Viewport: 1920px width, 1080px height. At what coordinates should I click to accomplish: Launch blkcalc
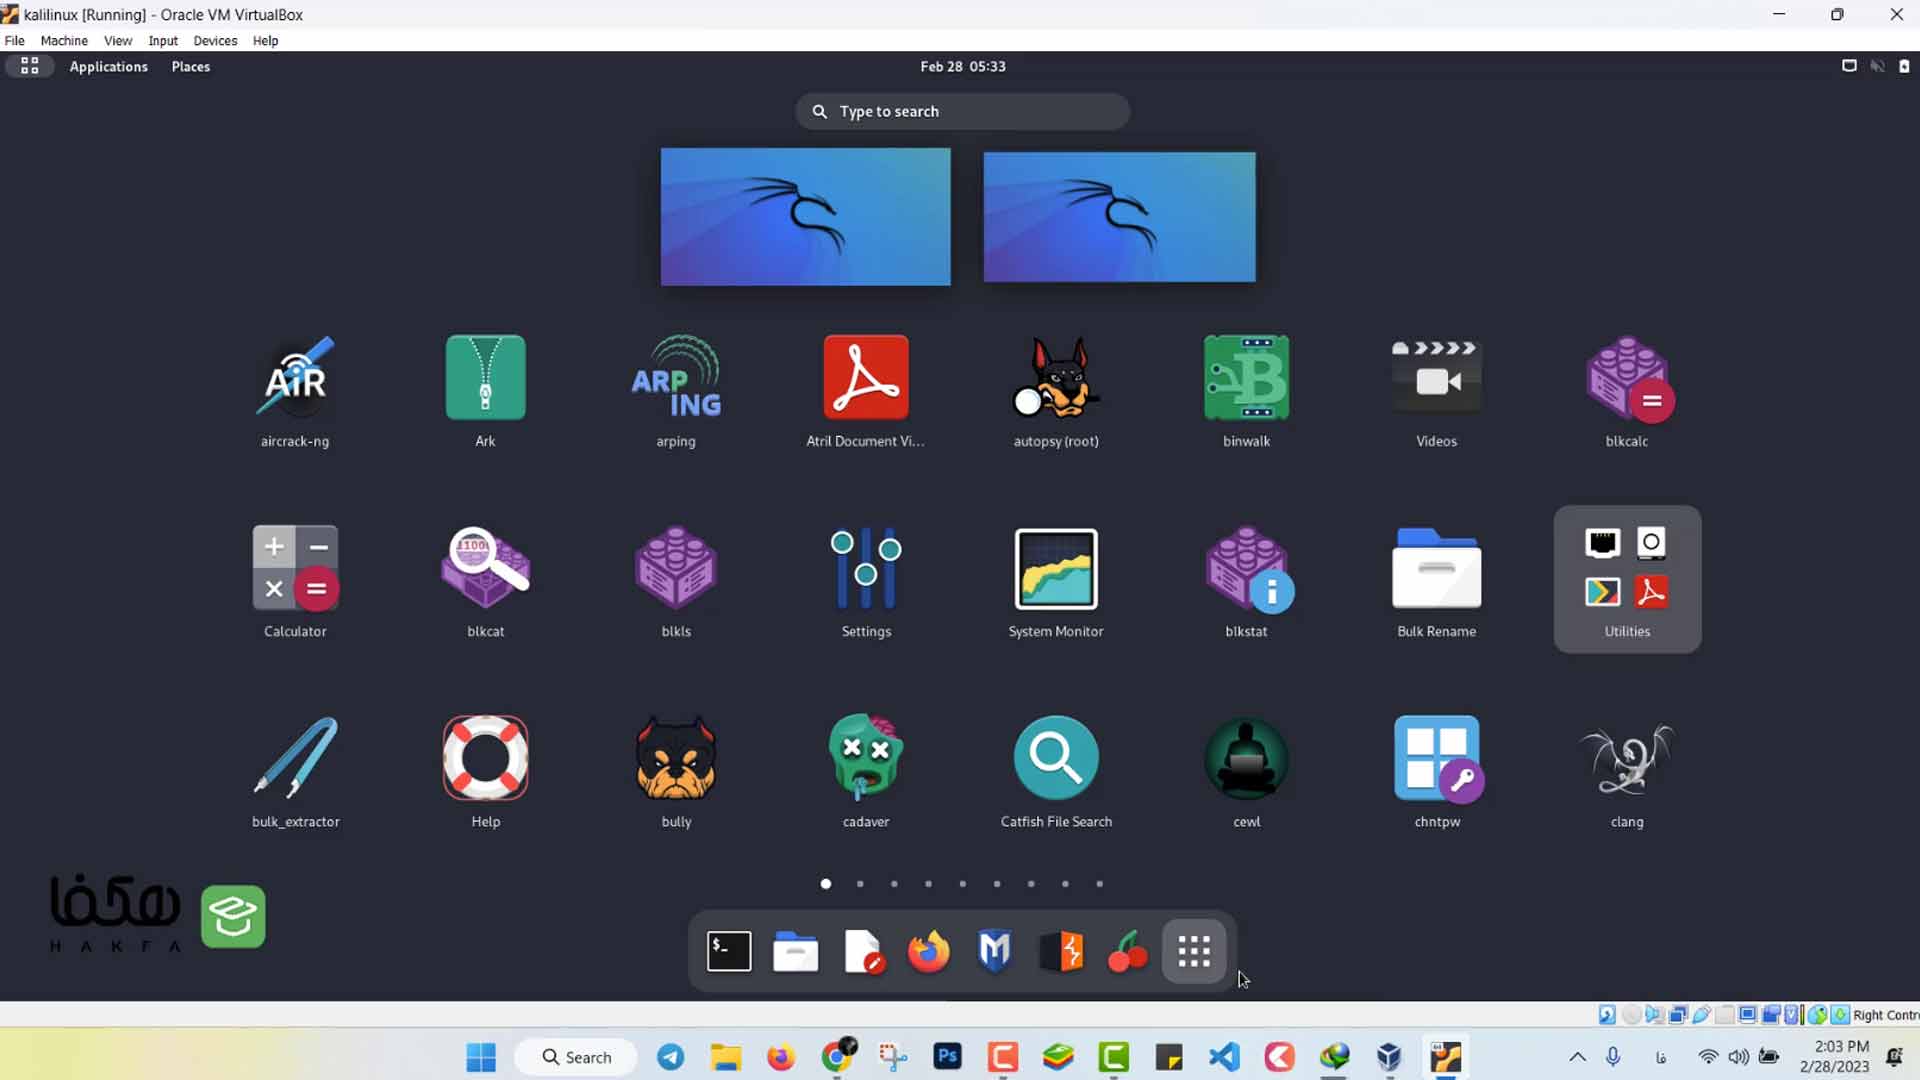[1627, 392]
